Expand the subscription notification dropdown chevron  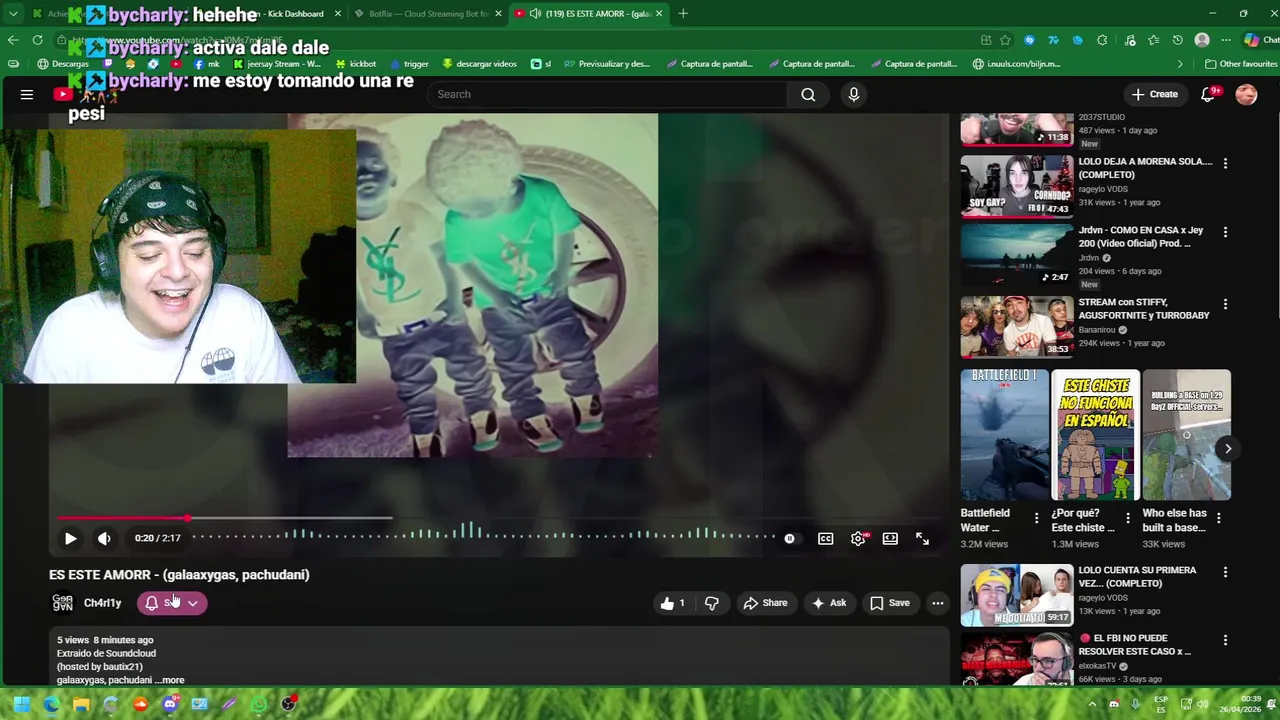pyautogui.click(x=193, y=603)
